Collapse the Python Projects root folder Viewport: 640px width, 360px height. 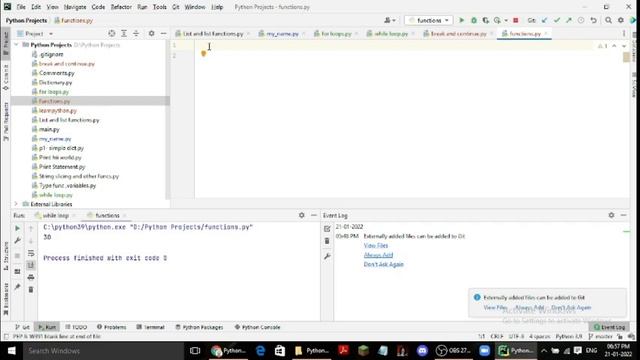(x=16, y=44)
